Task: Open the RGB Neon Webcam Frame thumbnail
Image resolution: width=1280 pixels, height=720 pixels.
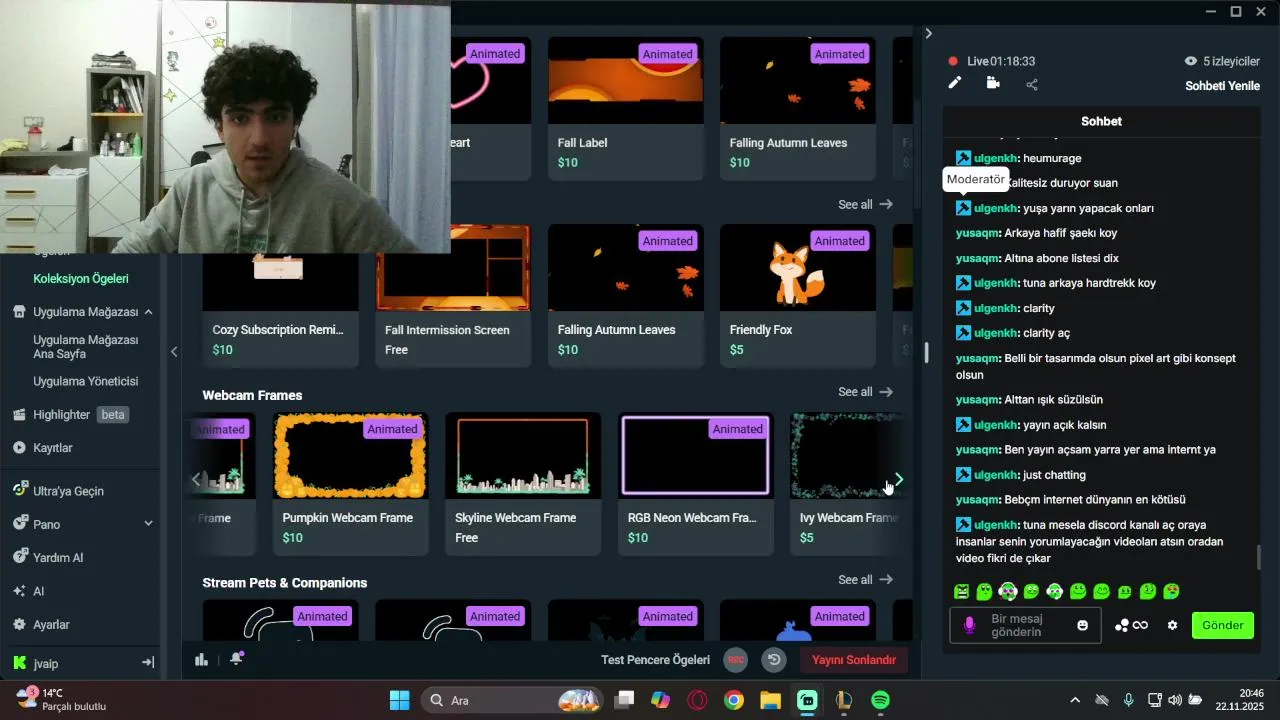Action: click(x=696, y=456)
